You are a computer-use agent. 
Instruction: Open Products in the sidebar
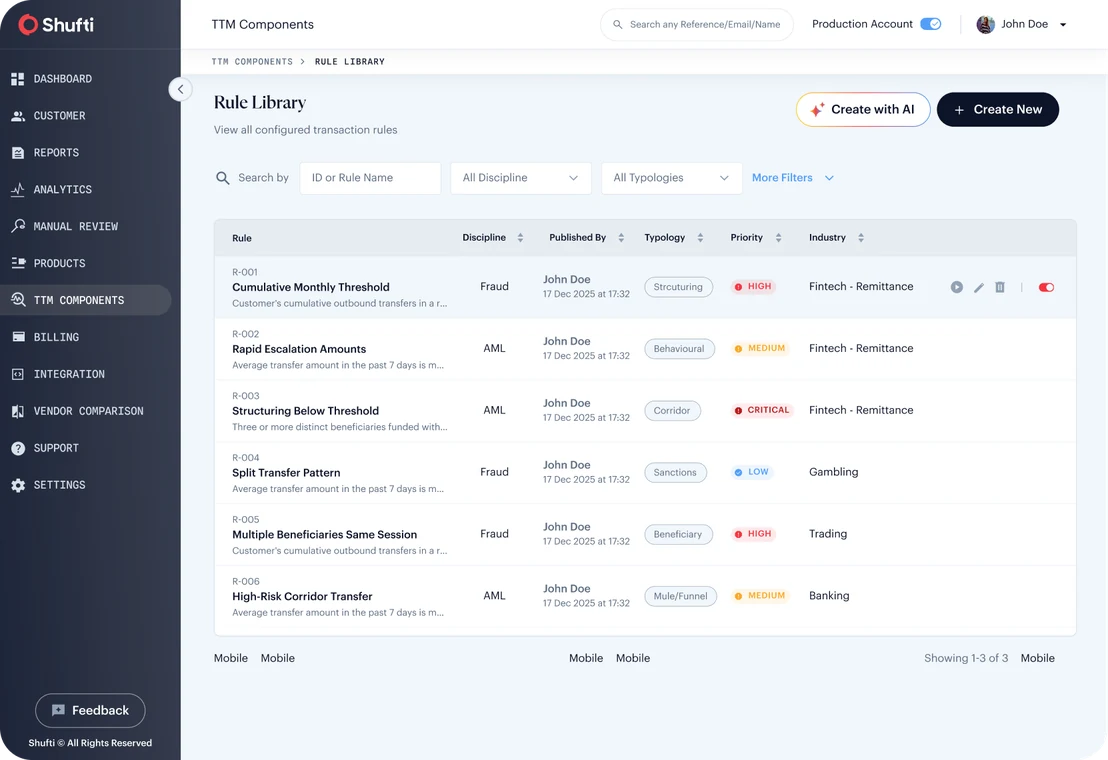(48, 263)
